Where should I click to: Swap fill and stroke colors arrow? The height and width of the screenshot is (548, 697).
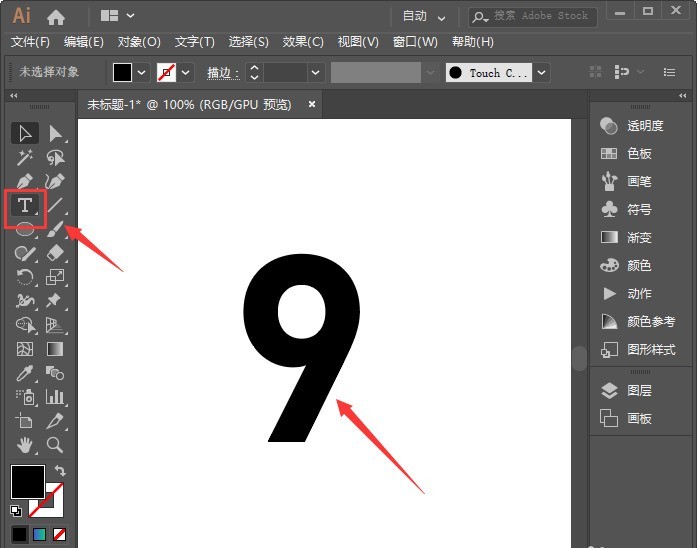click(60, 470)
